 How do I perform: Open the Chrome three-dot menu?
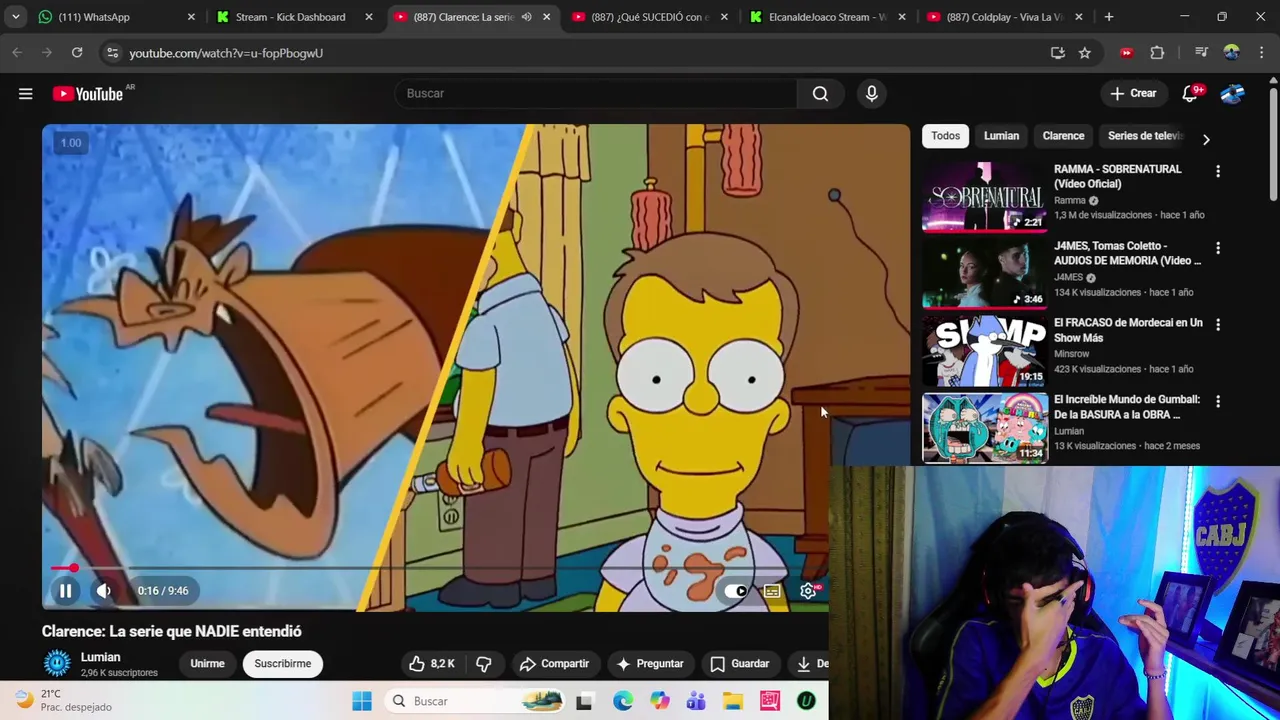coord(1260,53)
